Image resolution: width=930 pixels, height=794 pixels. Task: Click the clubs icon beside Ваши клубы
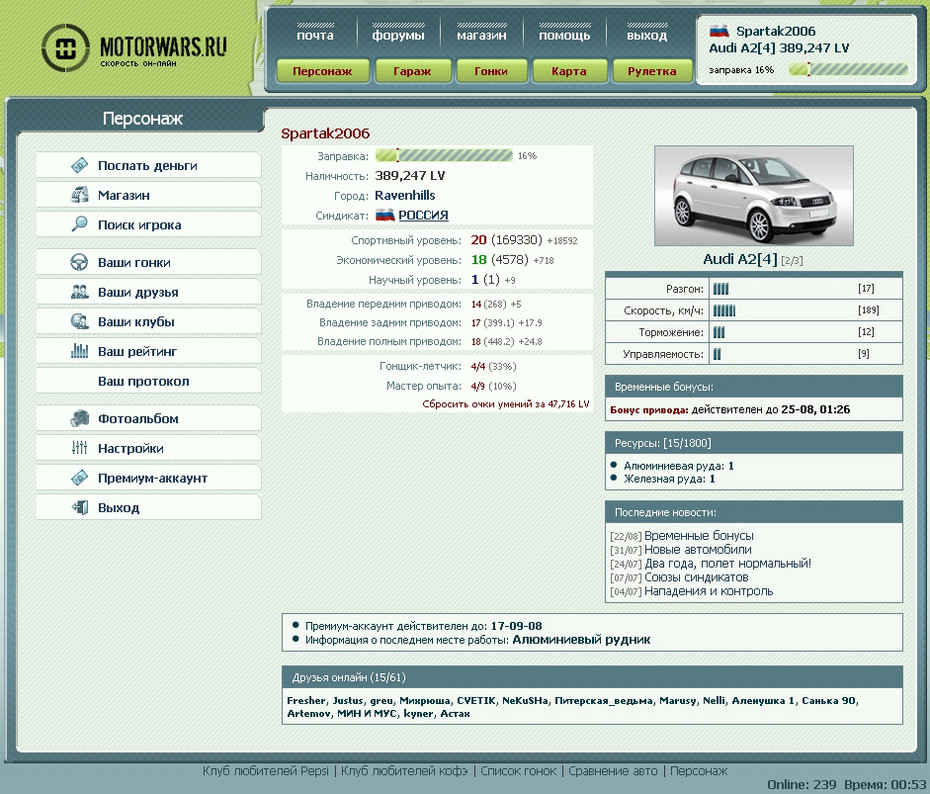click(79, 321)
